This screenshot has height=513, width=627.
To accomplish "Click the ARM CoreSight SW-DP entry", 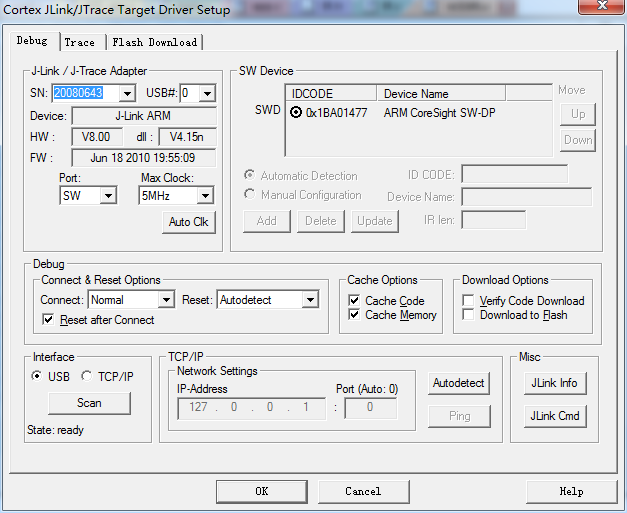I will [439, 113].
